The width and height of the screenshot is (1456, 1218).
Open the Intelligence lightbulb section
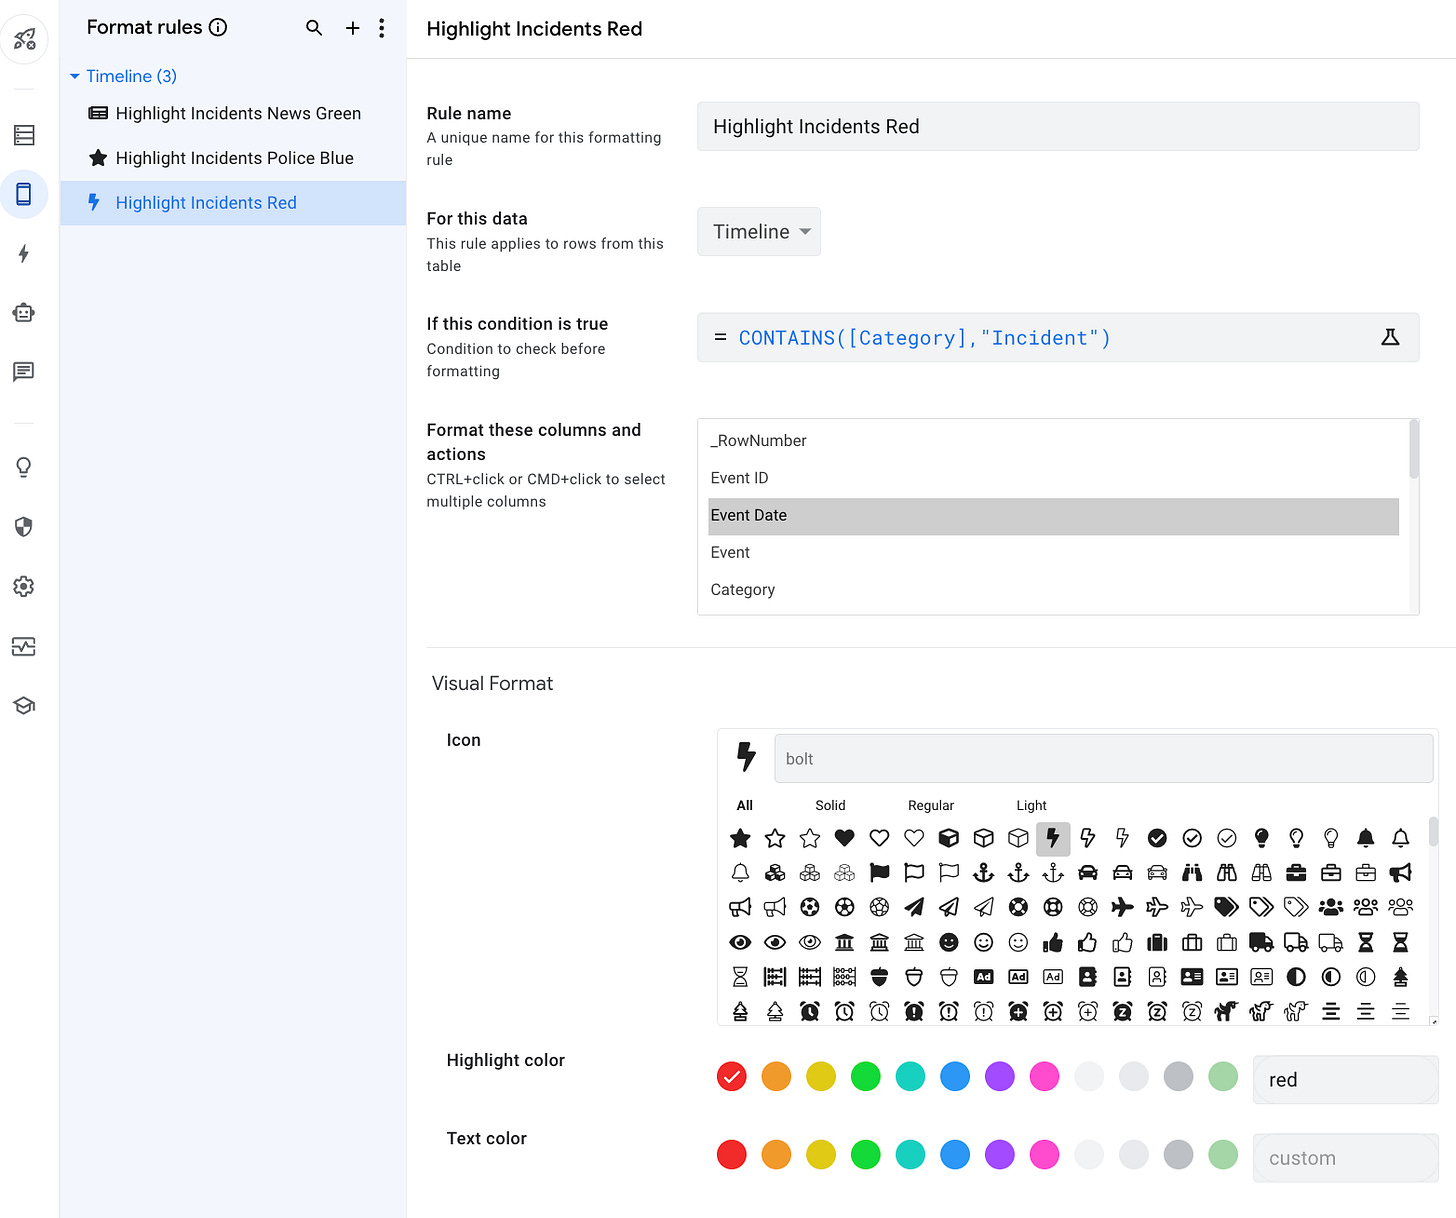tap(24, 467)
